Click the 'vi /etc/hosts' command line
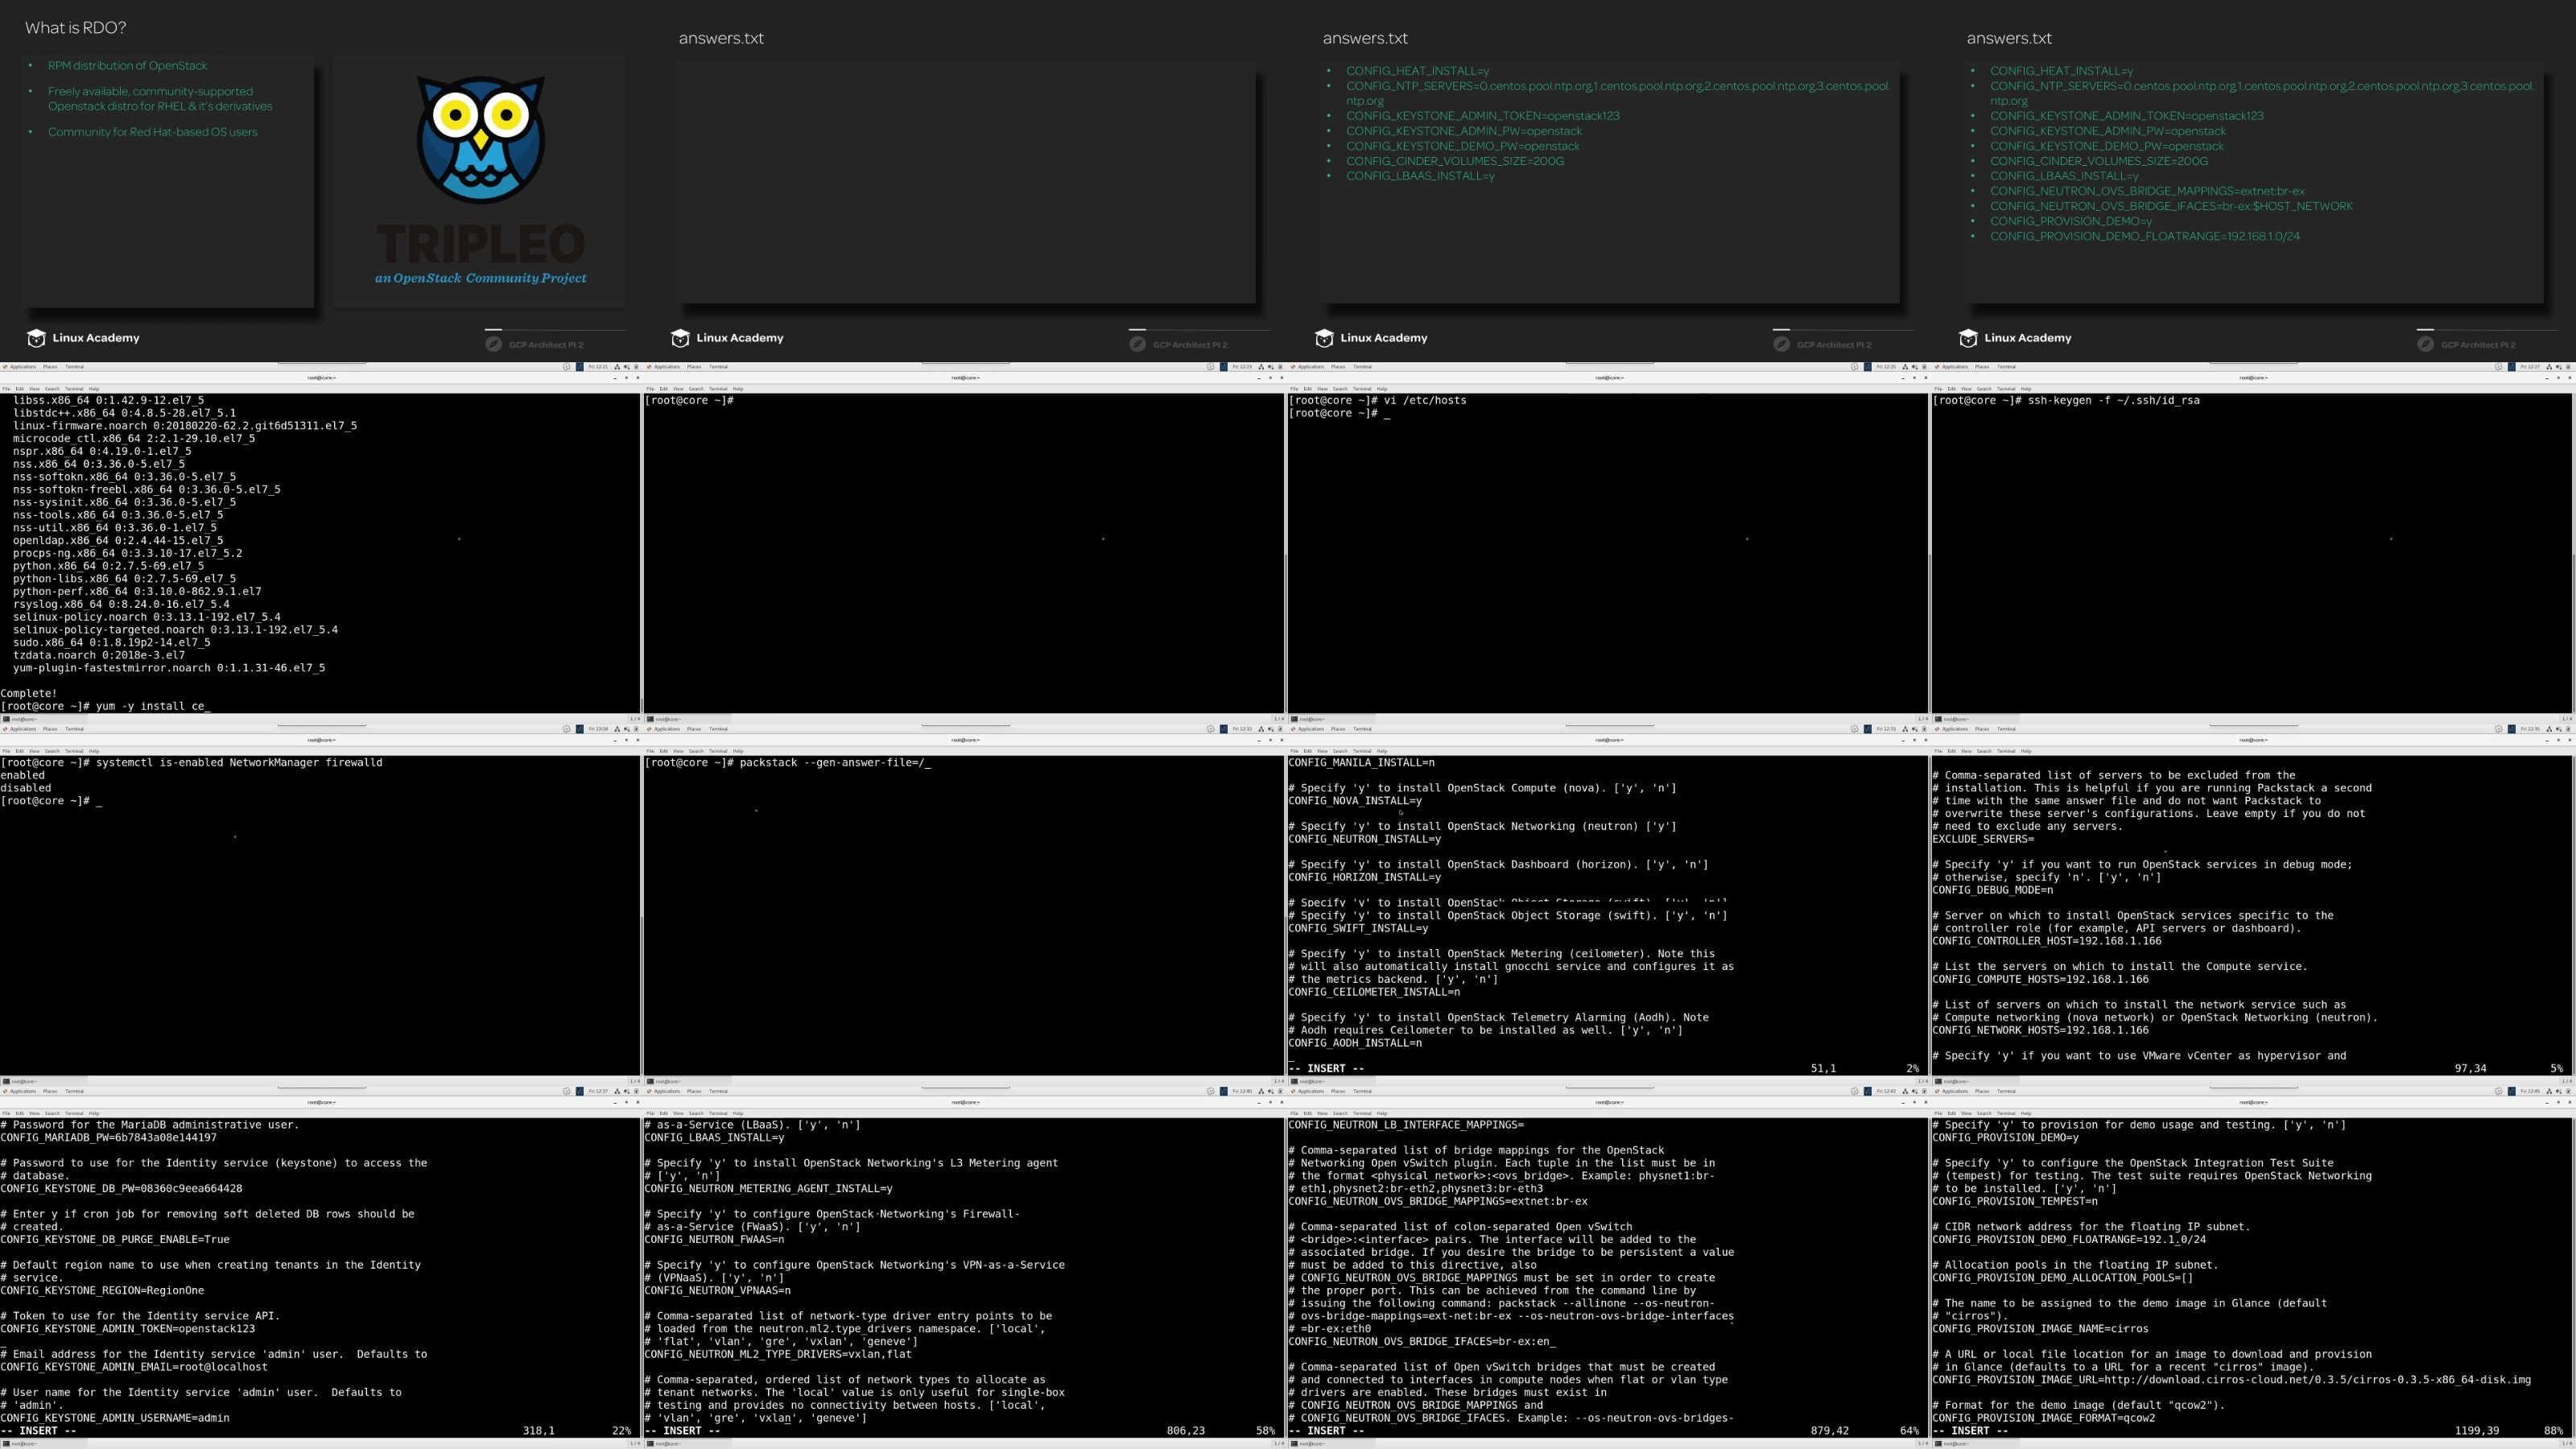Screen dimensions: 2576x1449 click(1378, 400)
